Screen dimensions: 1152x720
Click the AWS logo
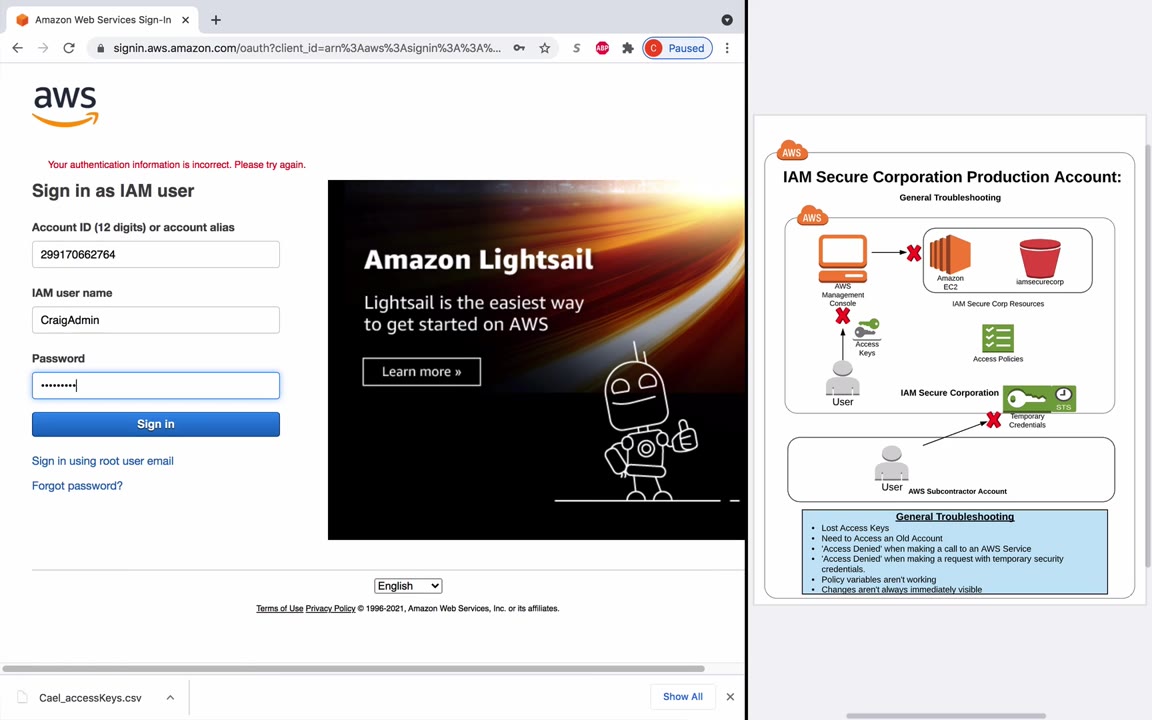(x=65, y=107)
